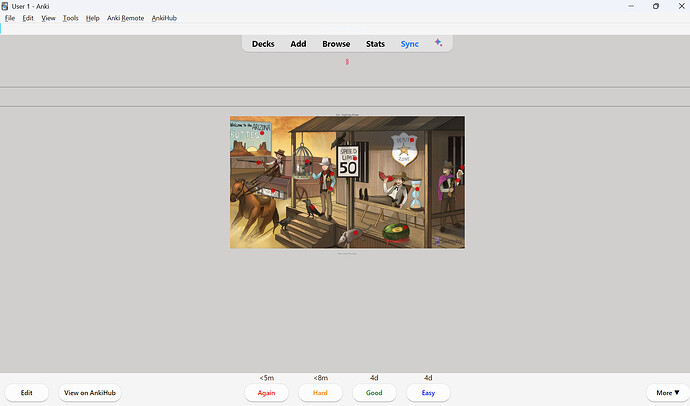Click the Edit button at bottom left
Image resolution: width=690 pixels, height=406 pixels.
tap(27, 393)
